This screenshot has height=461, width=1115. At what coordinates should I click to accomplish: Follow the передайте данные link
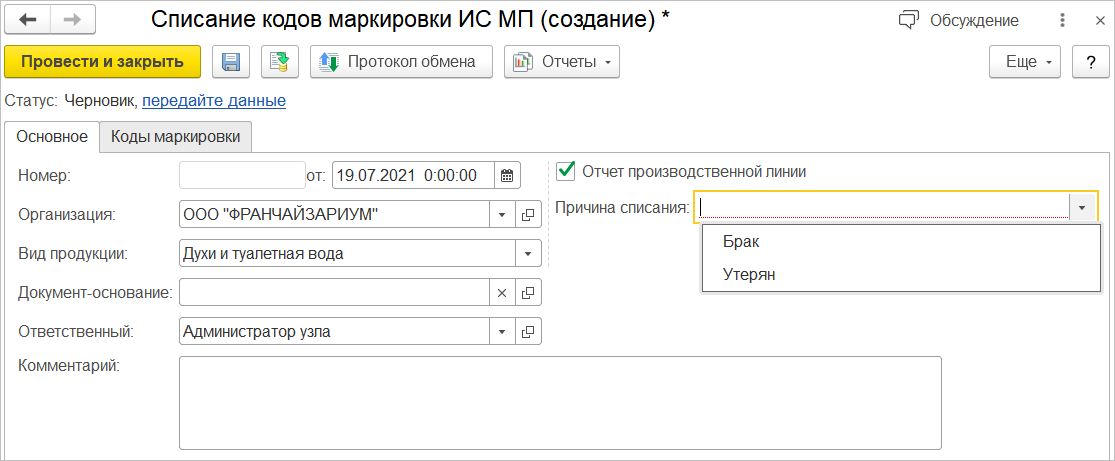214,100
